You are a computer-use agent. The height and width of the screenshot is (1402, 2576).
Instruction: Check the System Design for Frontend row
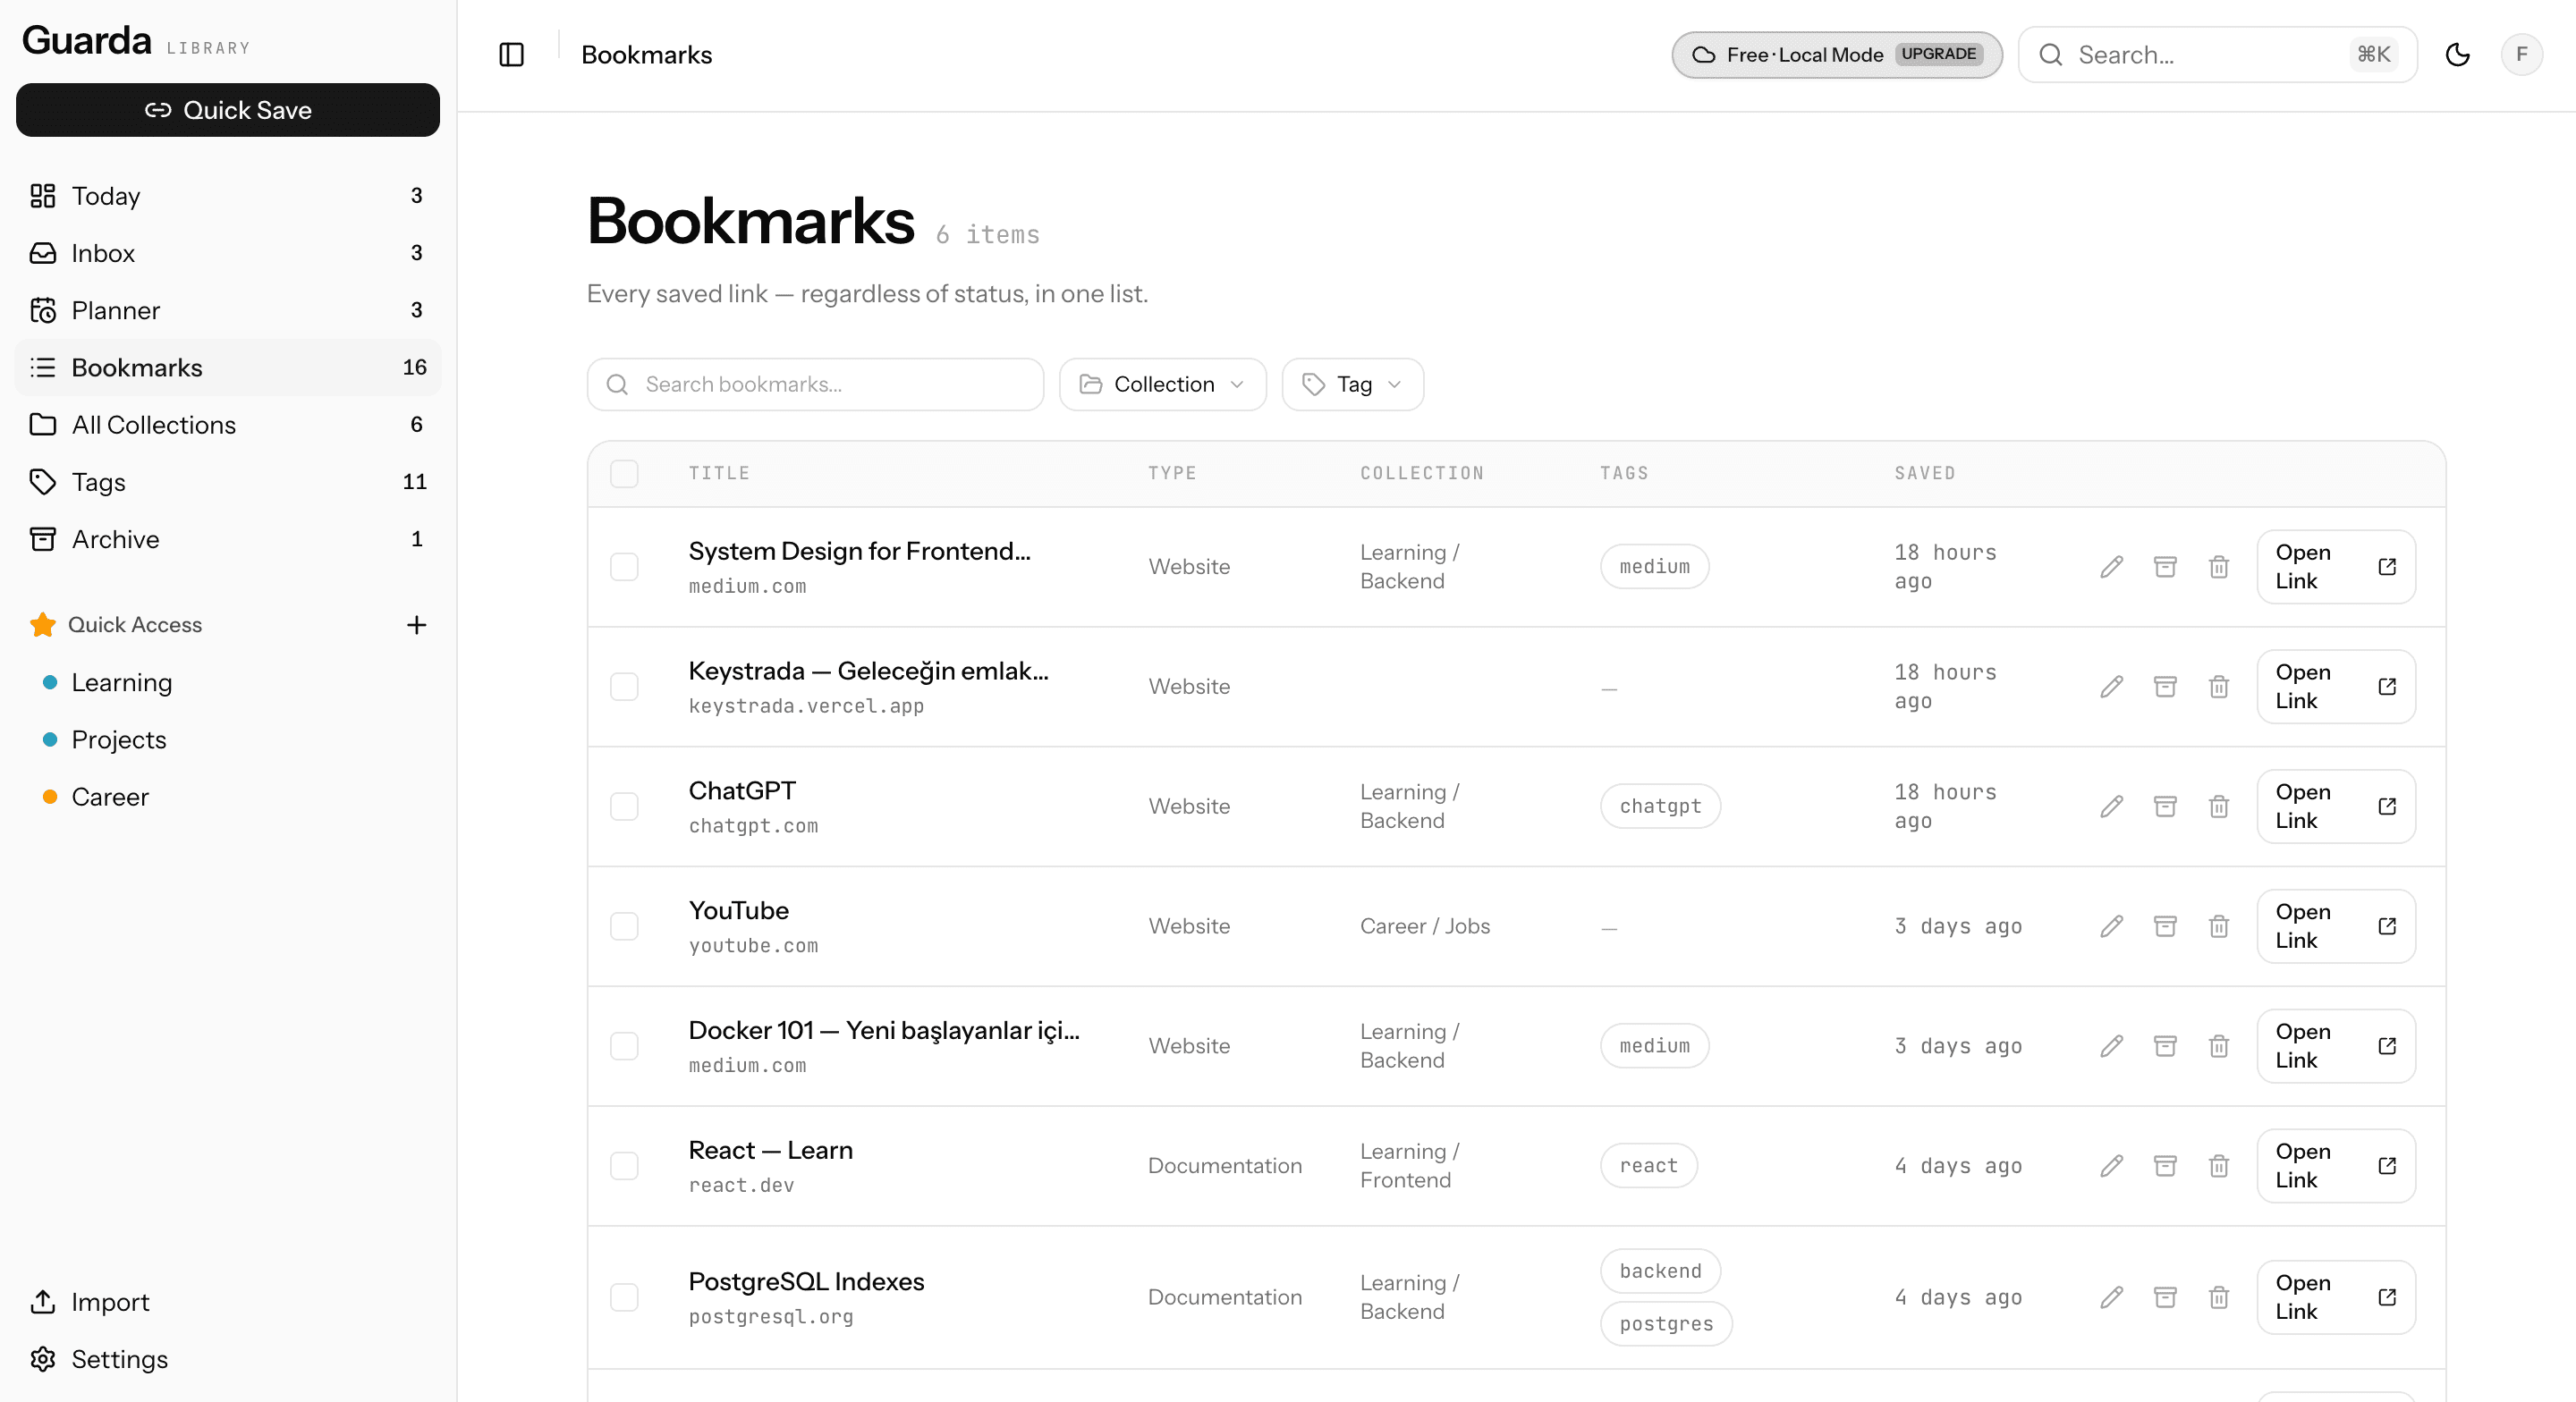tap(624, 567)
